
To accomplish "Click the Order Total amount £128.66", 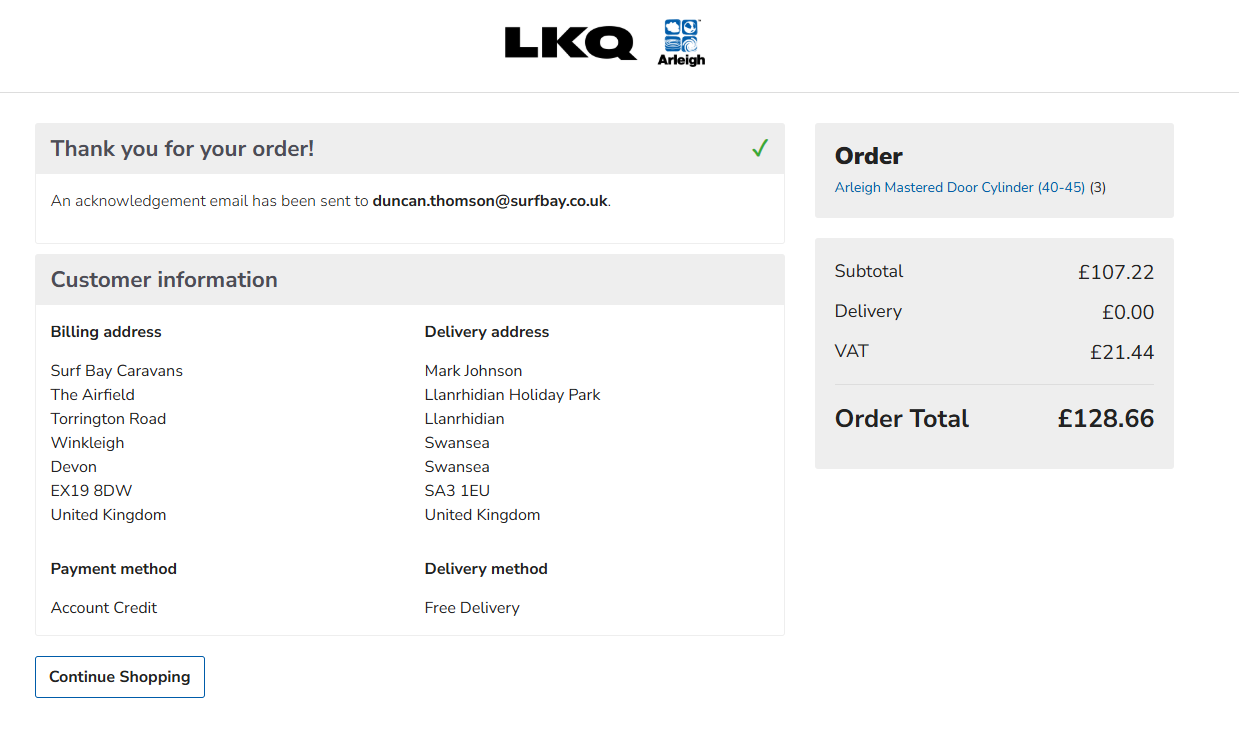I will coord(1105,419).
